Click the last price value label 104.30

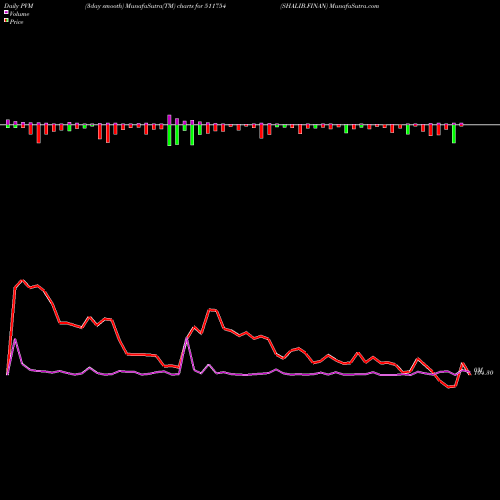point(483,372)
